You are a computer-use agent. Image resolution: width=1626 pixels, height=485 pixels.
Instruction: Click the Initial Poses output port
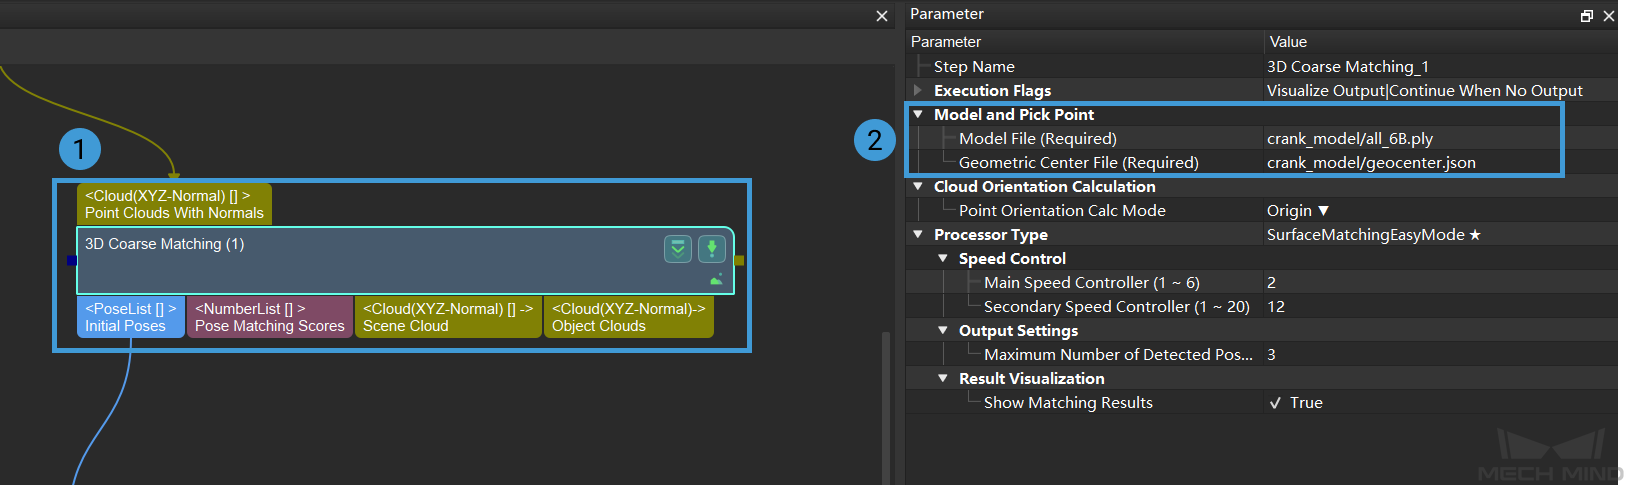pyautogui.click(x=130, y=318)
